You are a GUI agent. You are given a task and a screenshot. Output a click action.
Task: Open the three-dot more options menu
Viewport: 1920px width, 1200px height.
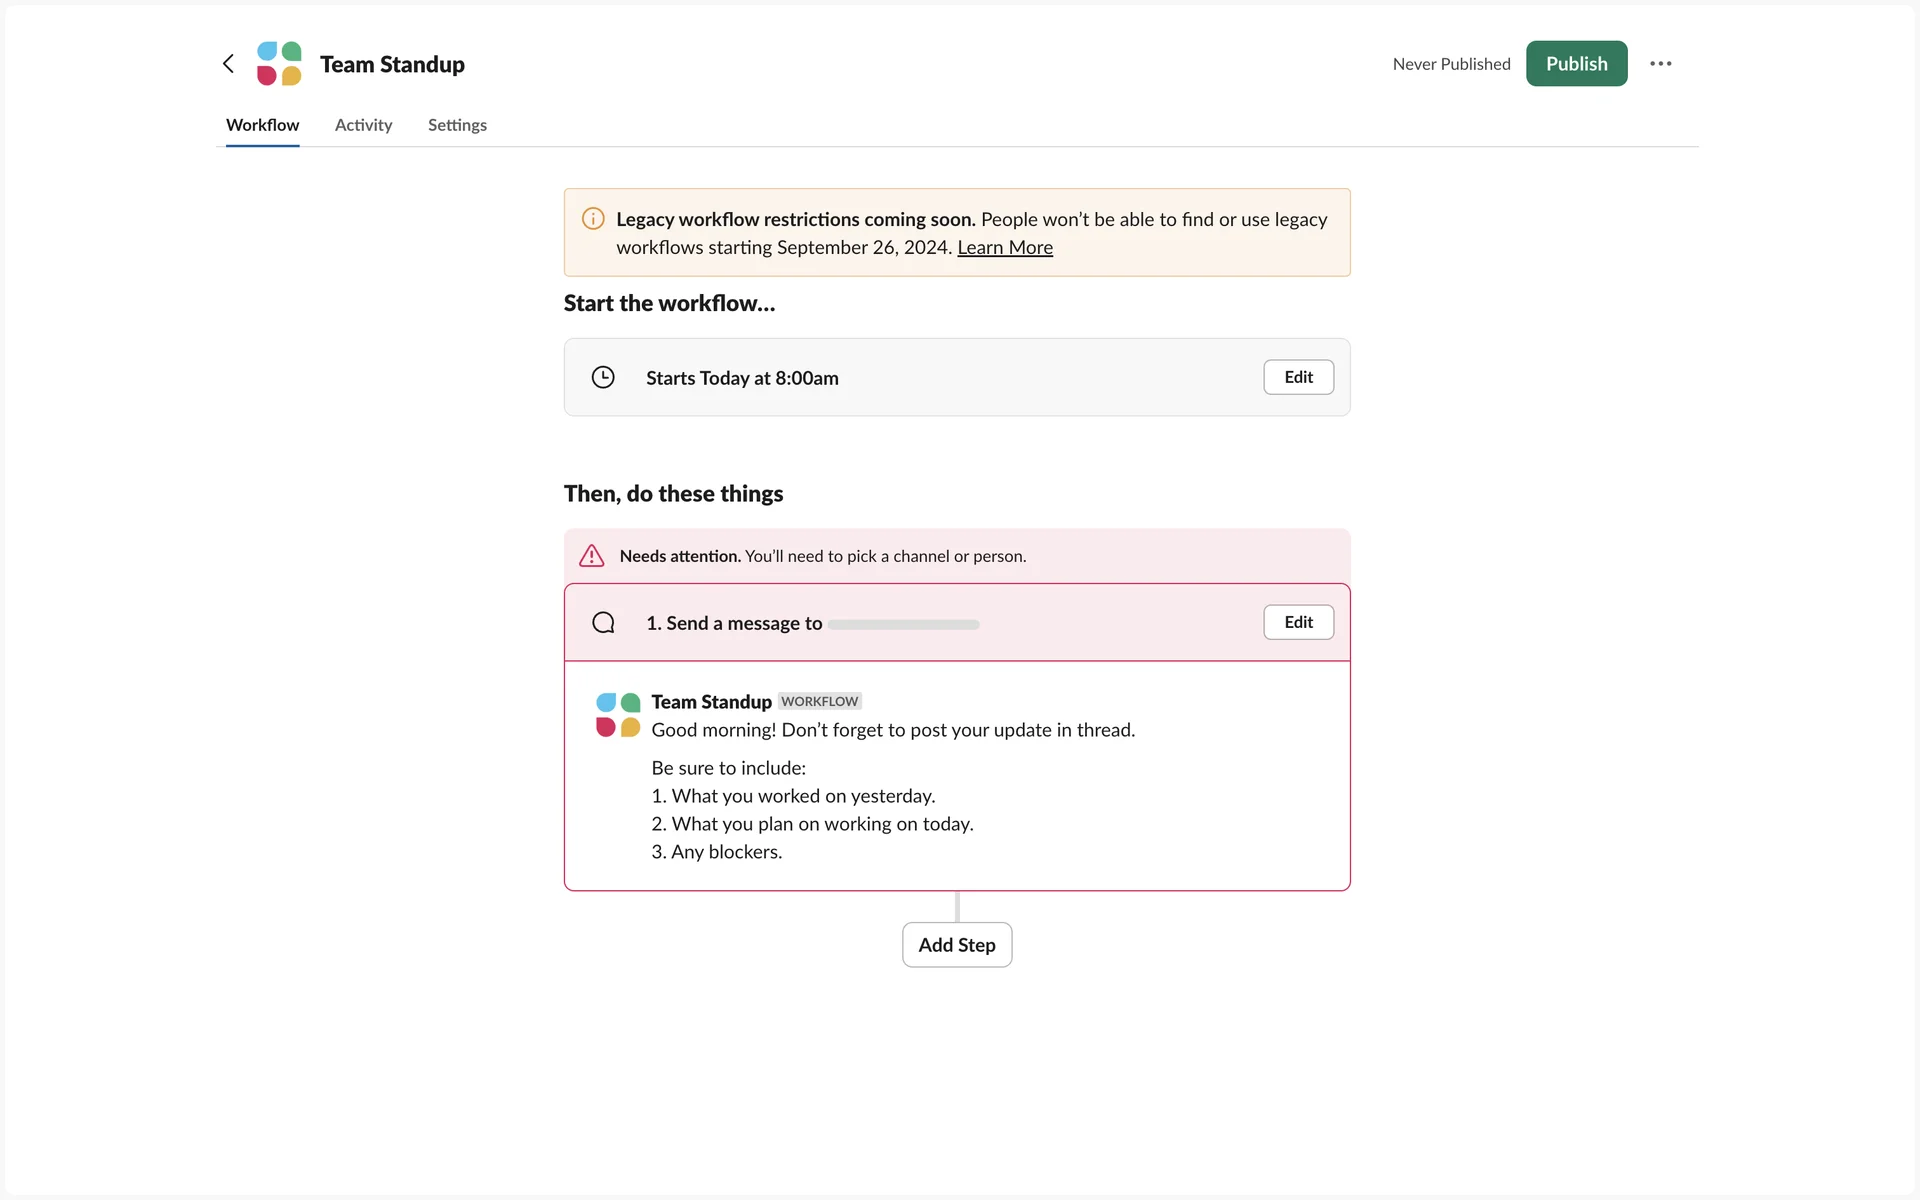click(1660, 64)
